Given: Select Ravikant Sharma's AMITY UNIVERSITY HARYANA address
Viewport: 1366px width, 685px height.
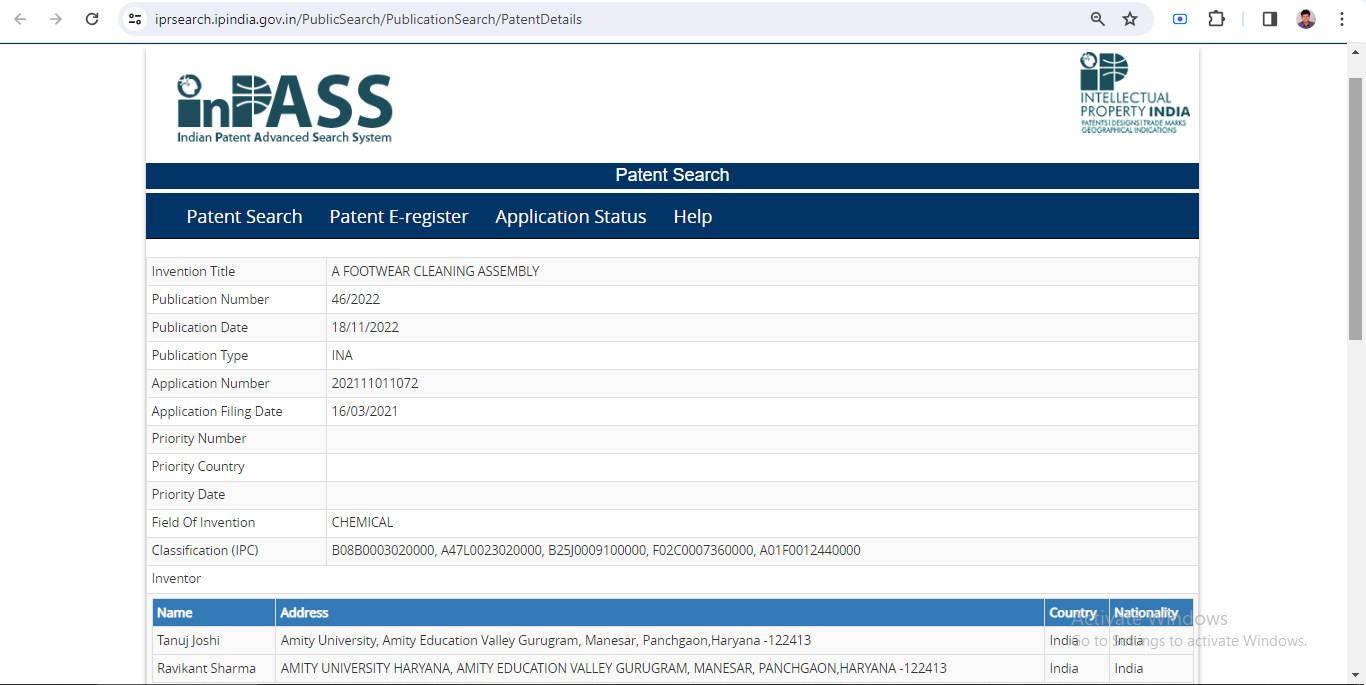Looking at the screenshot, I should click(x=613, y=668).
